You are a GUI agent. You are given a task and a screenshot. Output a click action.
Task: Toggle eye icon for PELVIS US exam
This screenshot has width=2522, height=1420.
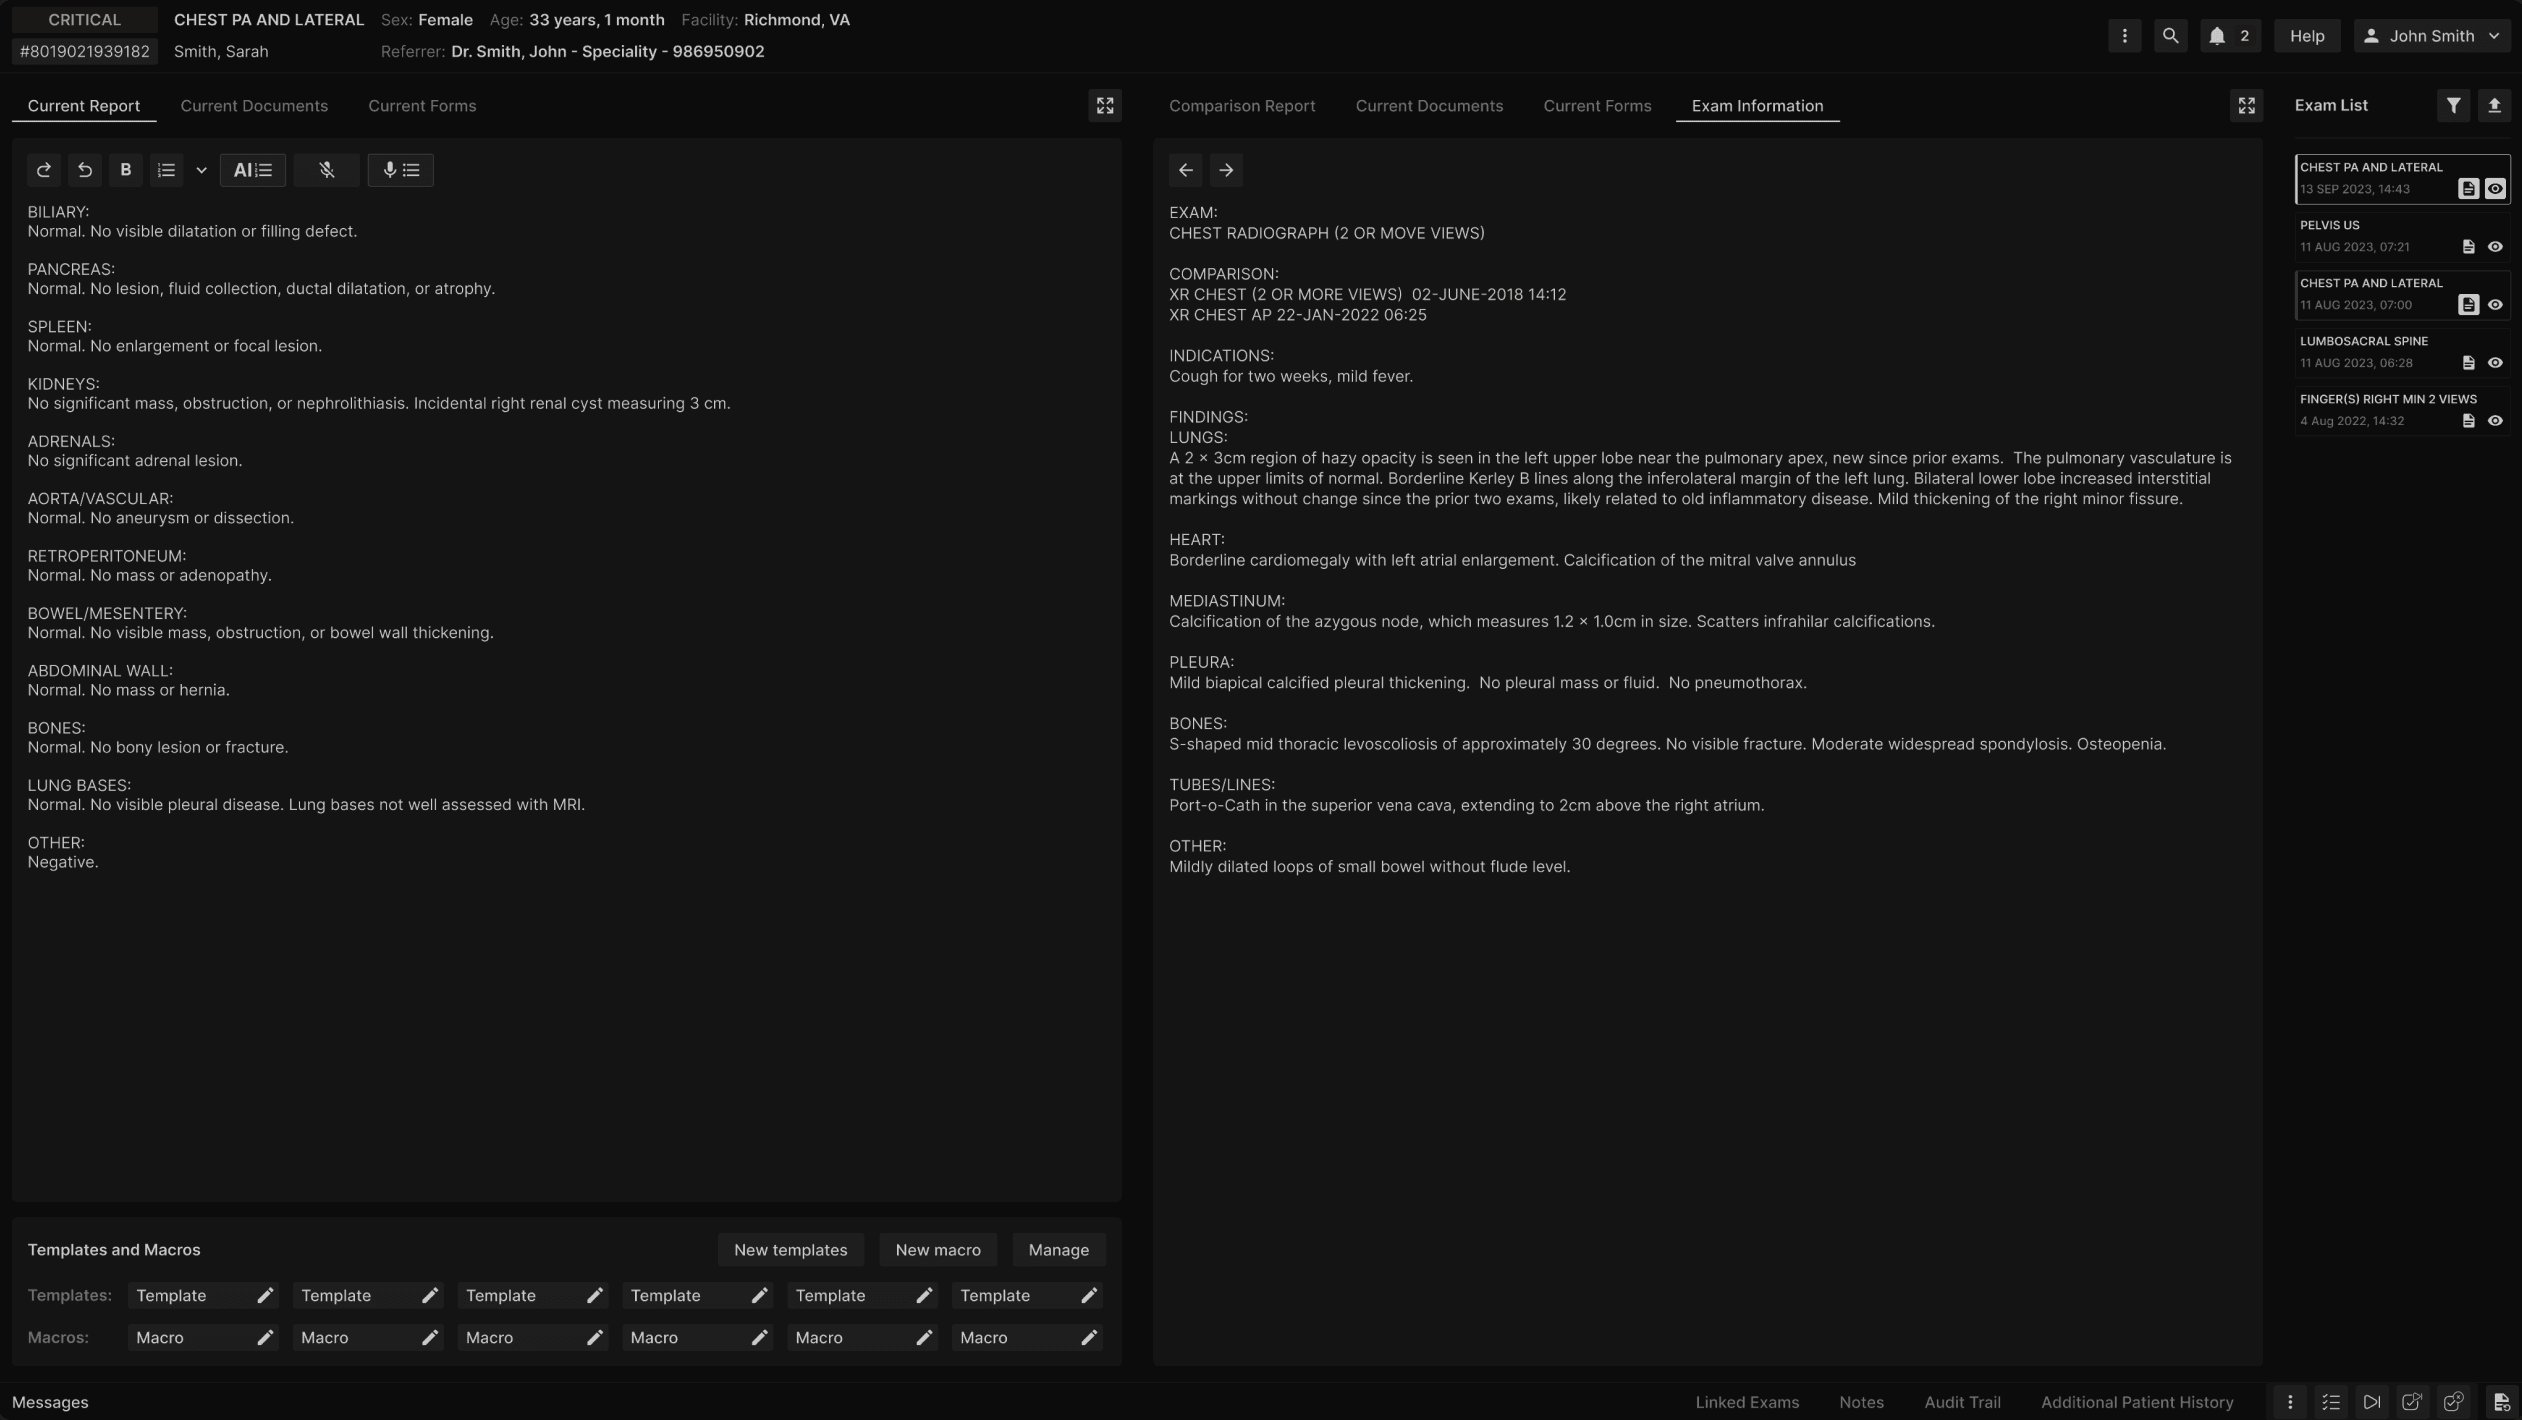tap(2495, 247)
